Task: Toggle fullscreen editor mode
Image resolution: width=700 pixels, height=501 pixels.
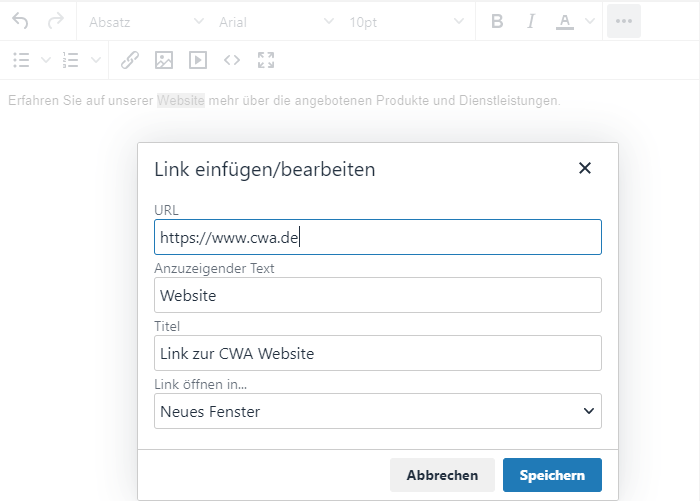Action: point(266,60)
